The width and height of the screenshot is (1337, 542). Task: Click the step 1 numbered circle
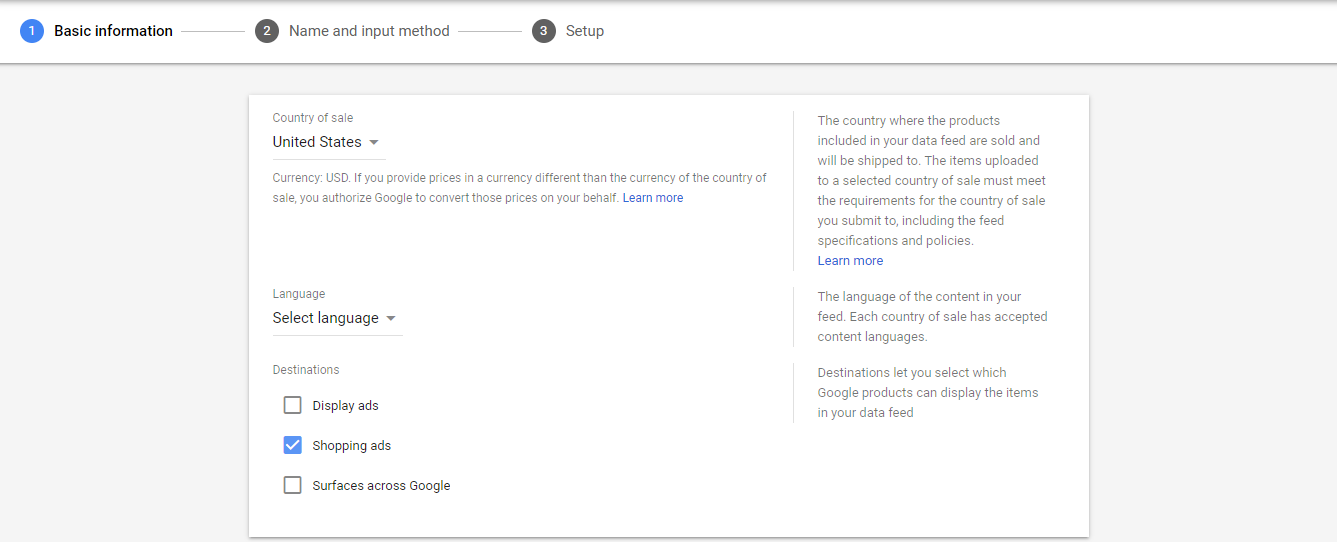(32, 31)
